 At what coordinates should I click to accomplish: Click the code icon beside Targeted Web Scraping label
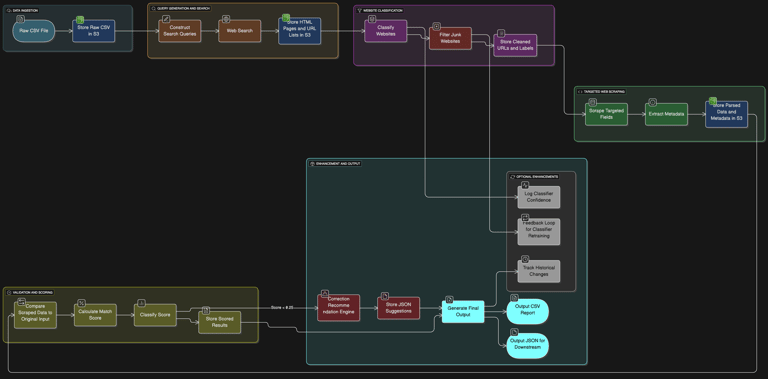click(580, 92)
